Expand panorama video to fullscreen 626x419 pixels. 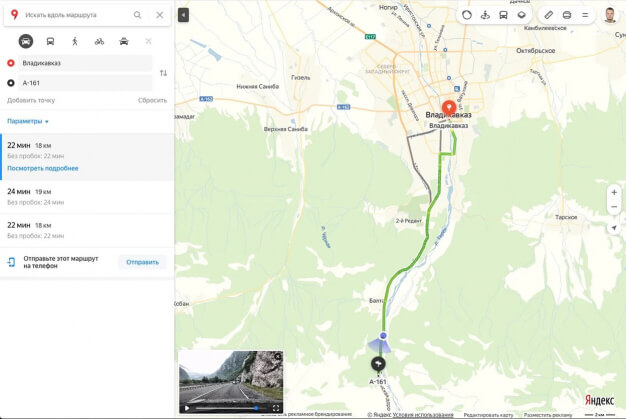(x=276, y=408)
